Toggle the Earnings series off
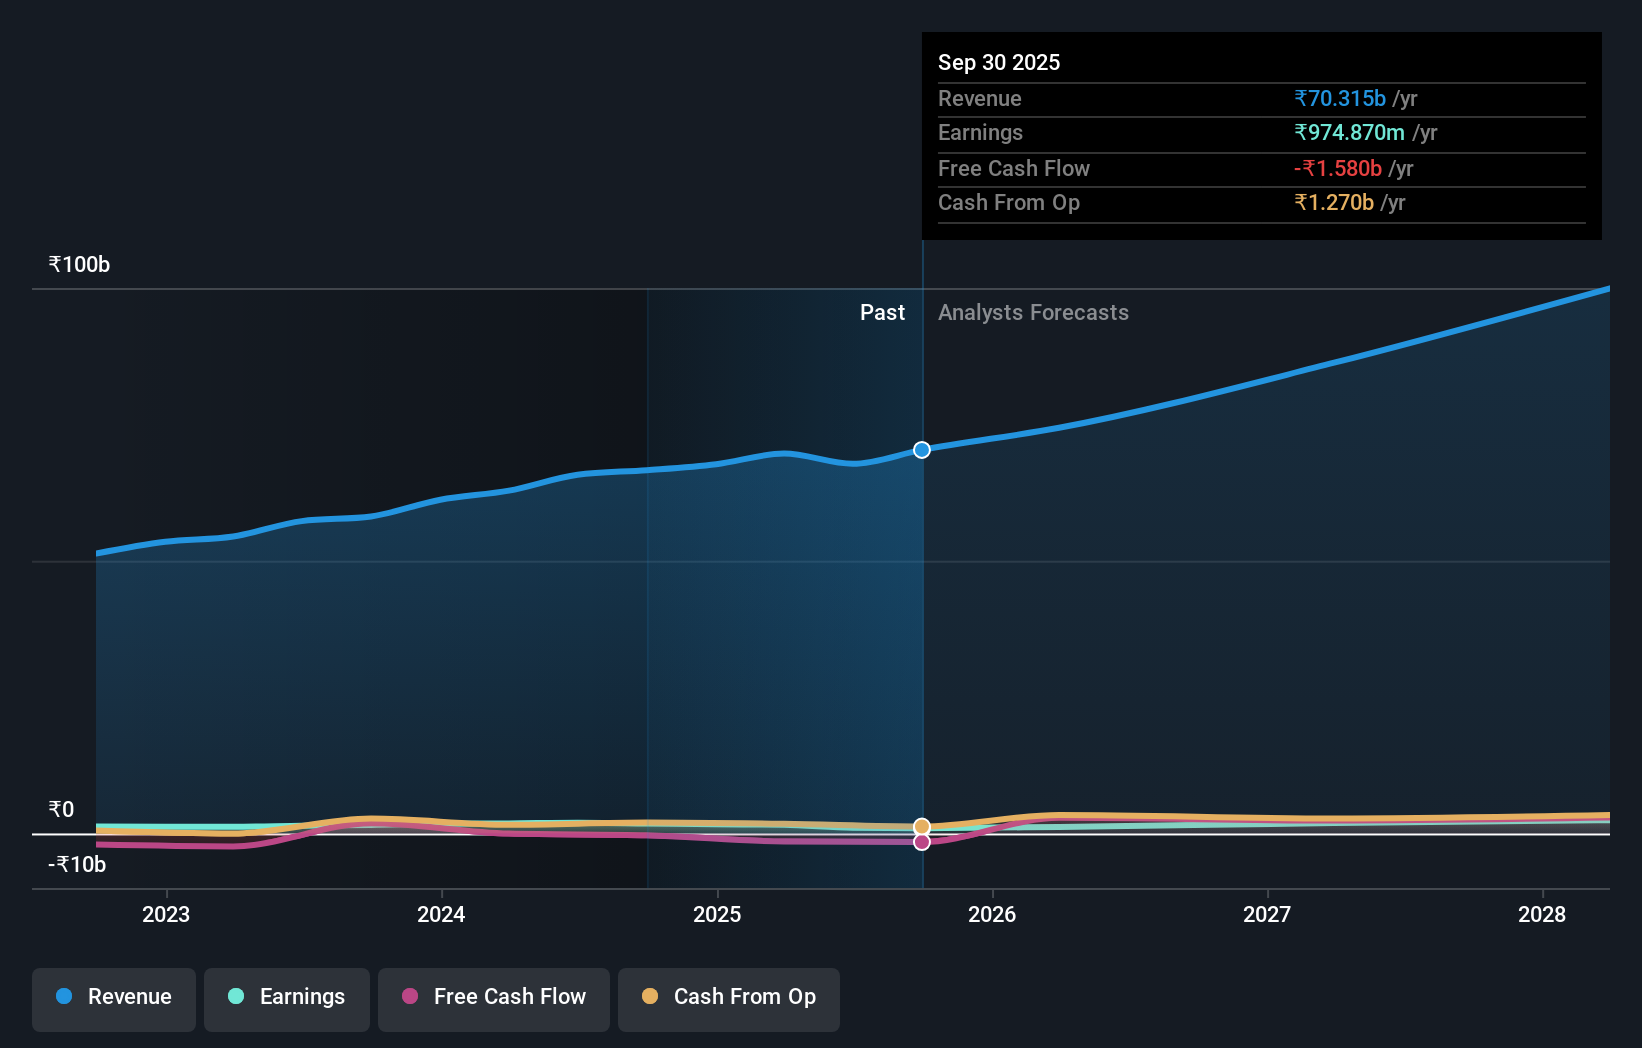This screenshot has height=1048, width=1642. click(287, 997)
